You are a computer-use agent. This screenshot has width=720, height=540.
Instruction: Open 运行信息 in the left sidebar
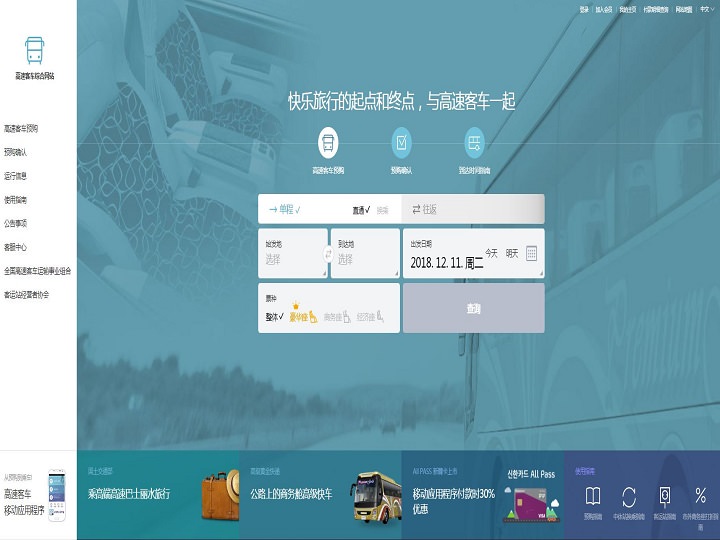point(15,176)
